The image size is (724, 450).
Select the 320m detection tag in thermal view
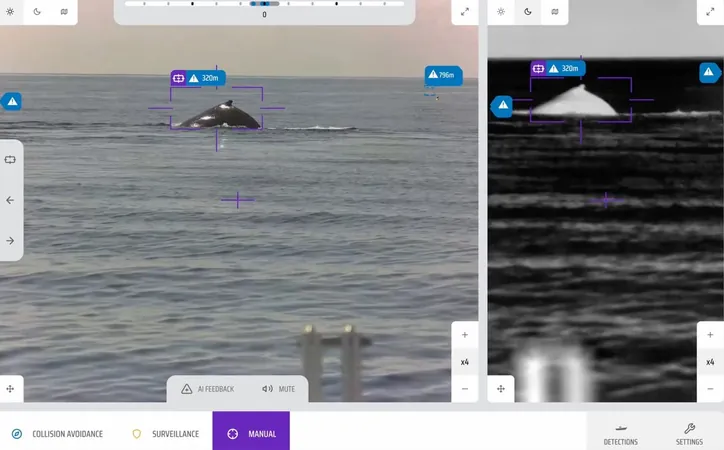point(558,68)
